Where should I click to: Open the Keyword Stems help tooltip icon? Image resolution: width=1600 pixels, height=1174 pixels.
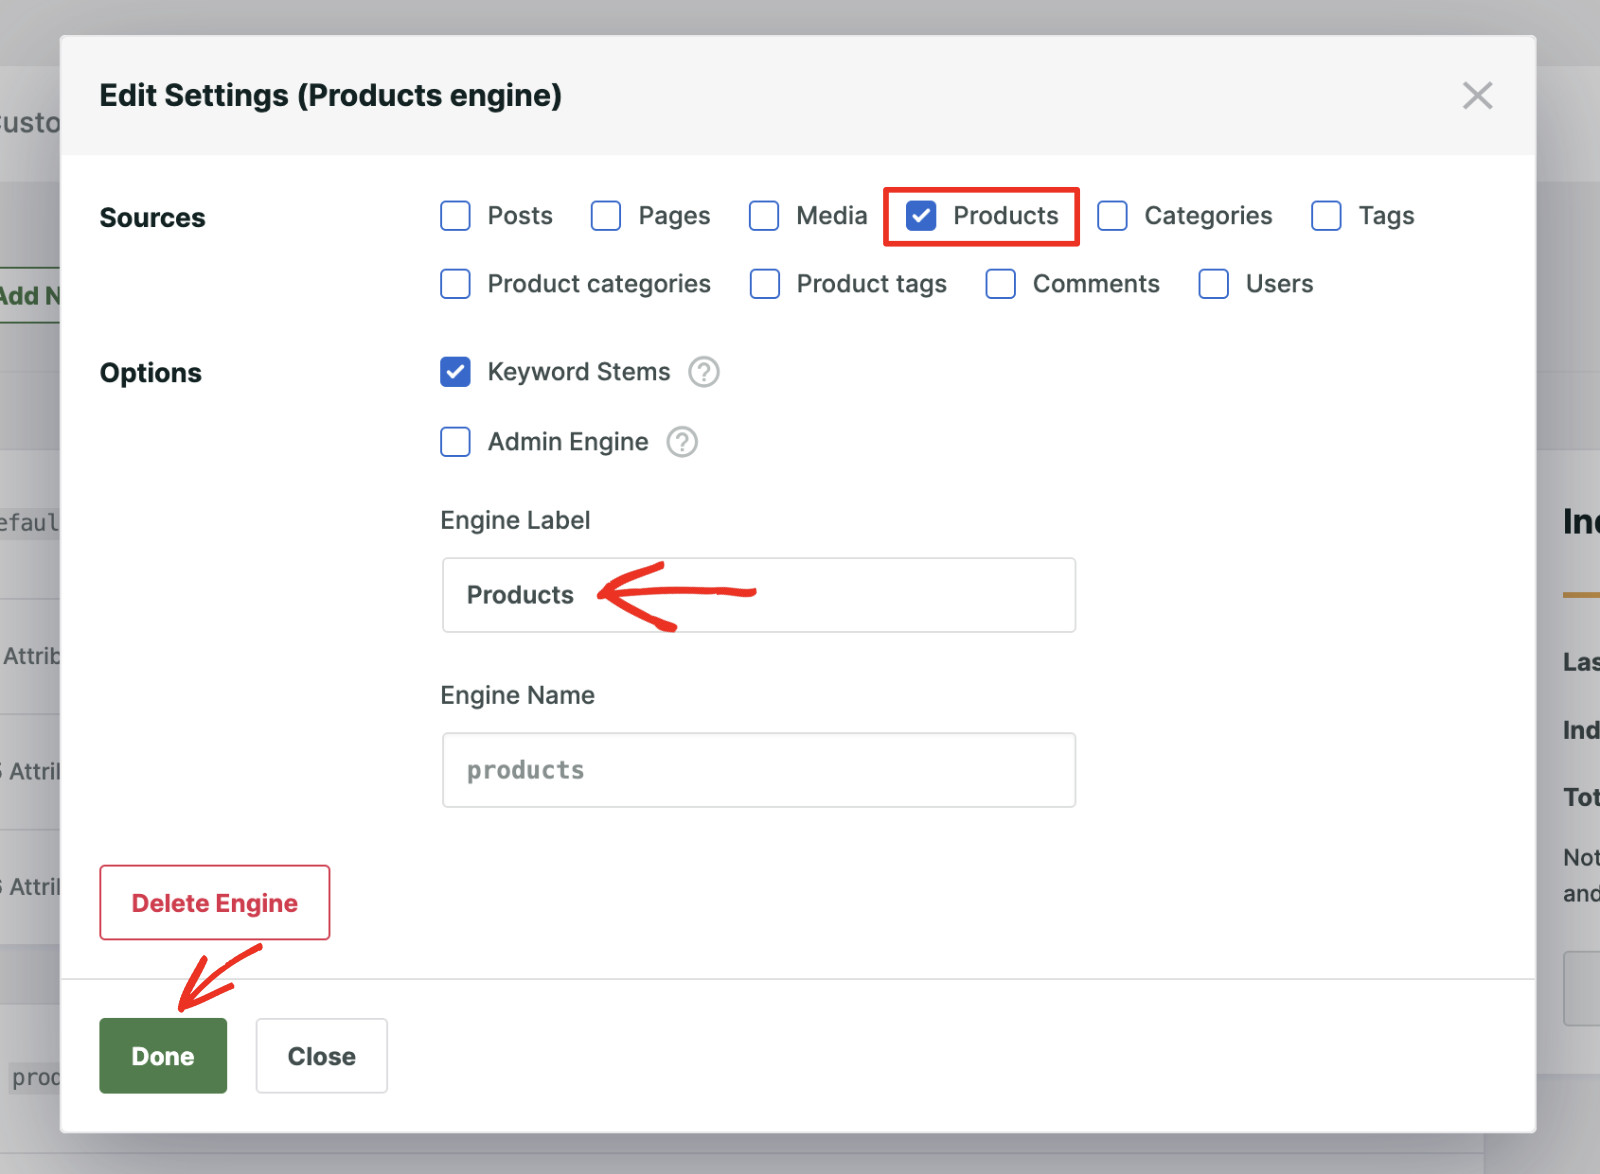tap(704, 372)
